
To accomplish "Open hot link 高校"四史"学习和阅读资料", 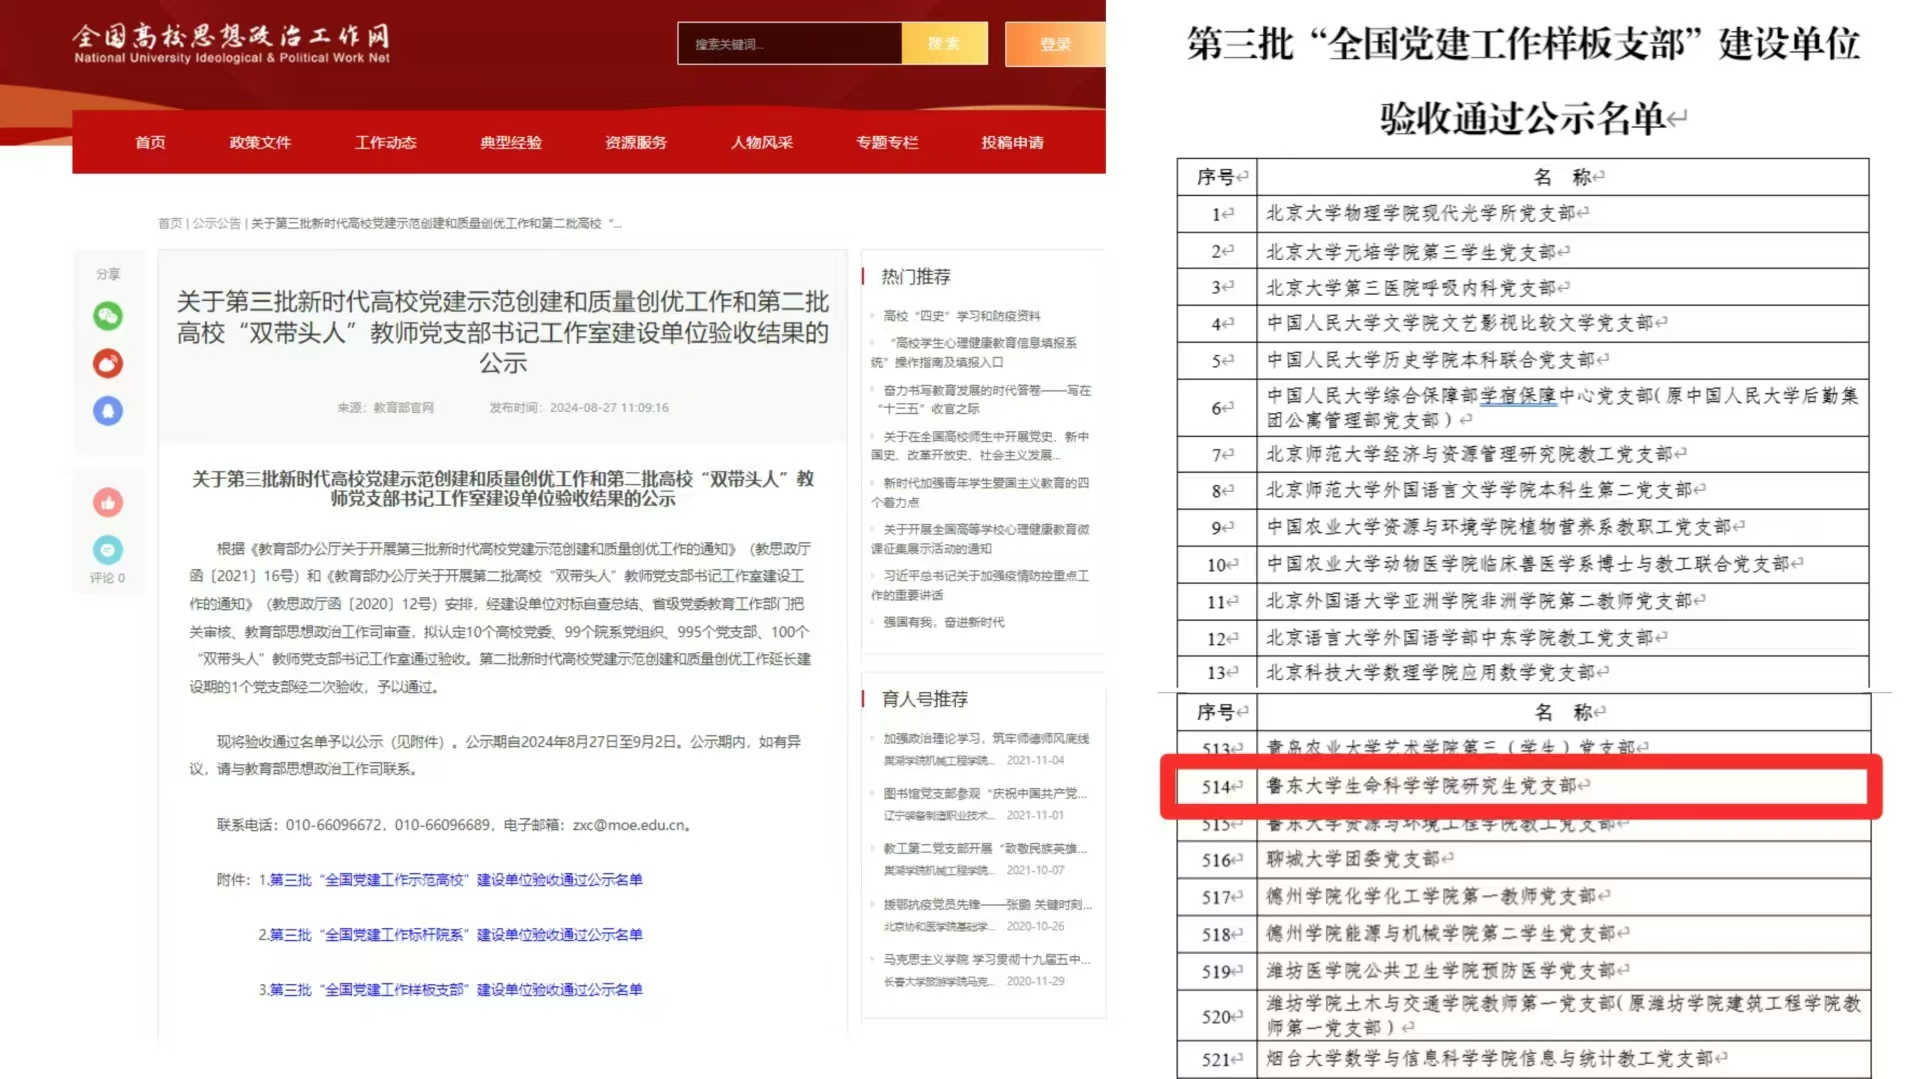I will [x=961, y=316].
